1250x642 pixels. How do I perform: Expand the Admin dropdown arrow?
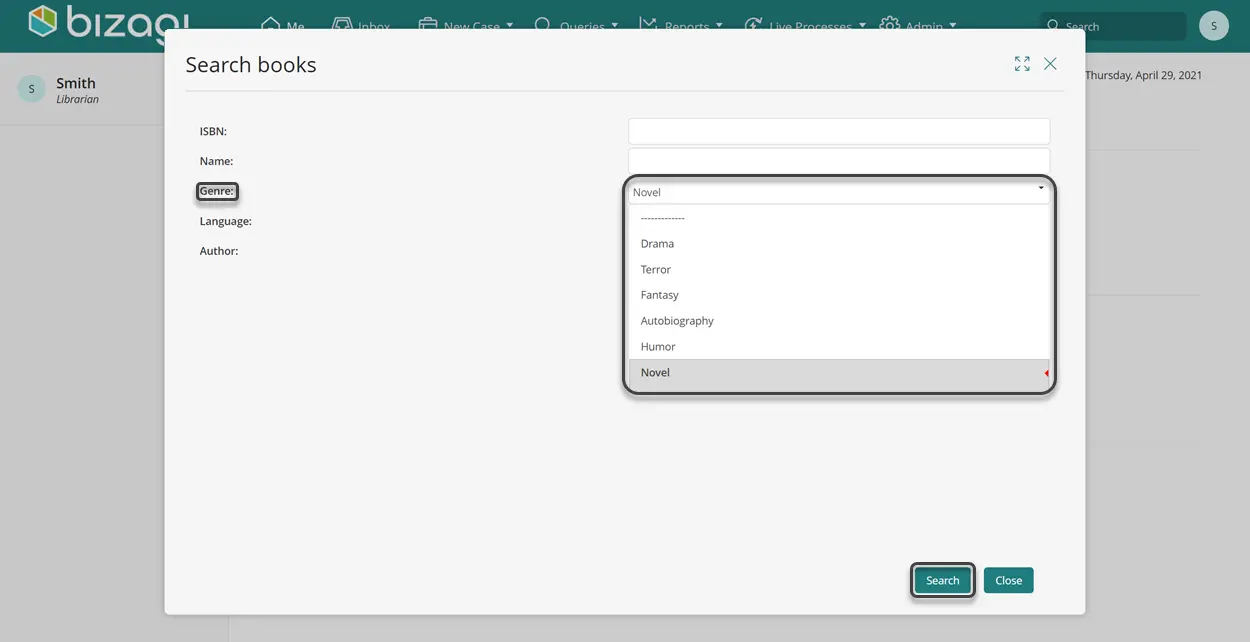point(952,26)
